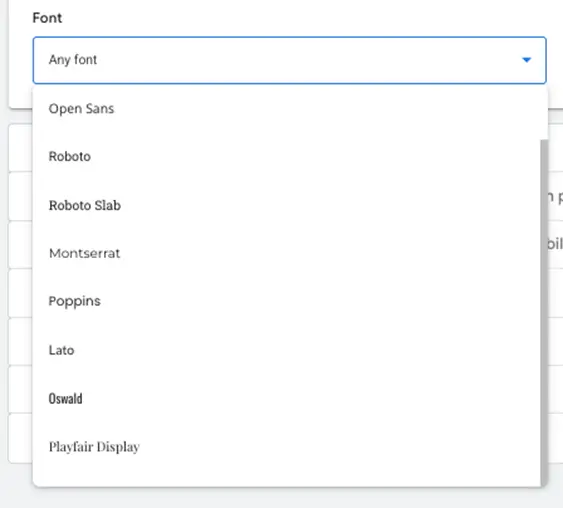Click the font list vertical scrollbar
563x508 pixels.
[544, 312]
